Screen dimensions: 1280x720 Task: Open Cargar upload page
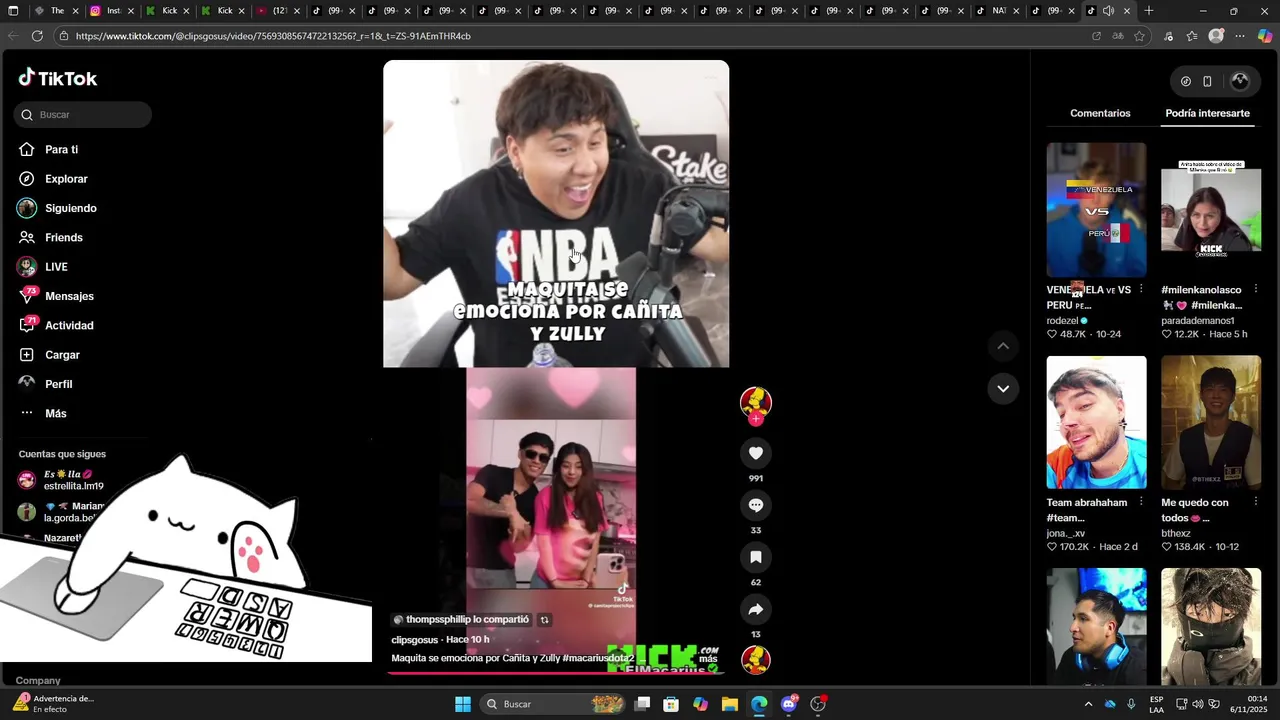(49, 355)
